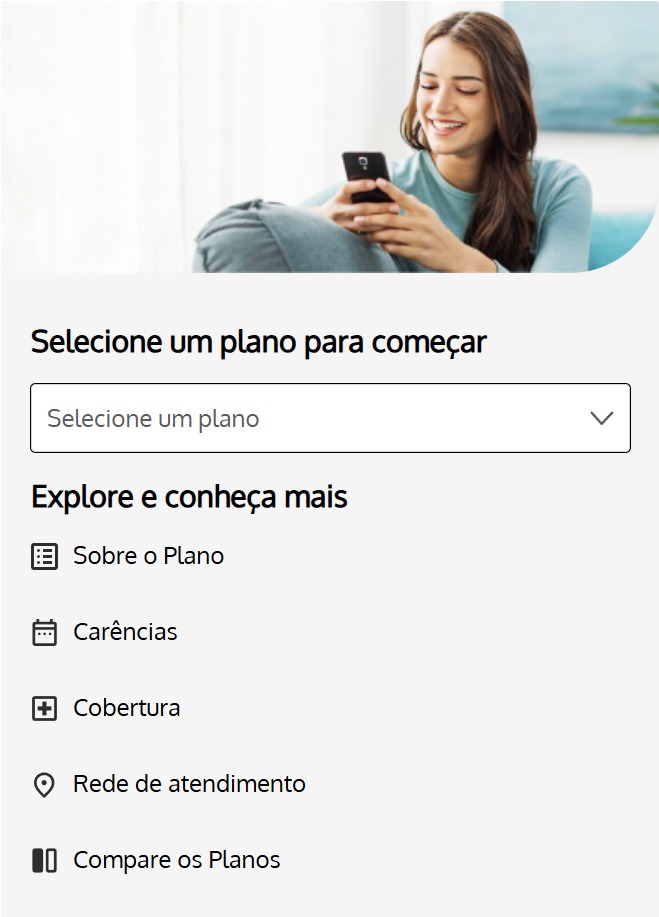Open the 'Sobre o Plano' link
This screenshot has width=659, height=917.
point(148,556)
